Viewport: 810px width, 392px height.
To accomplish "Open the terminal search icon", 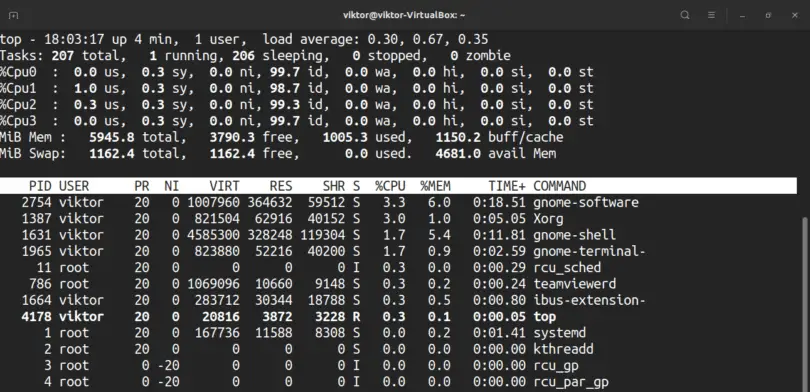I will (x=685, y=15).
